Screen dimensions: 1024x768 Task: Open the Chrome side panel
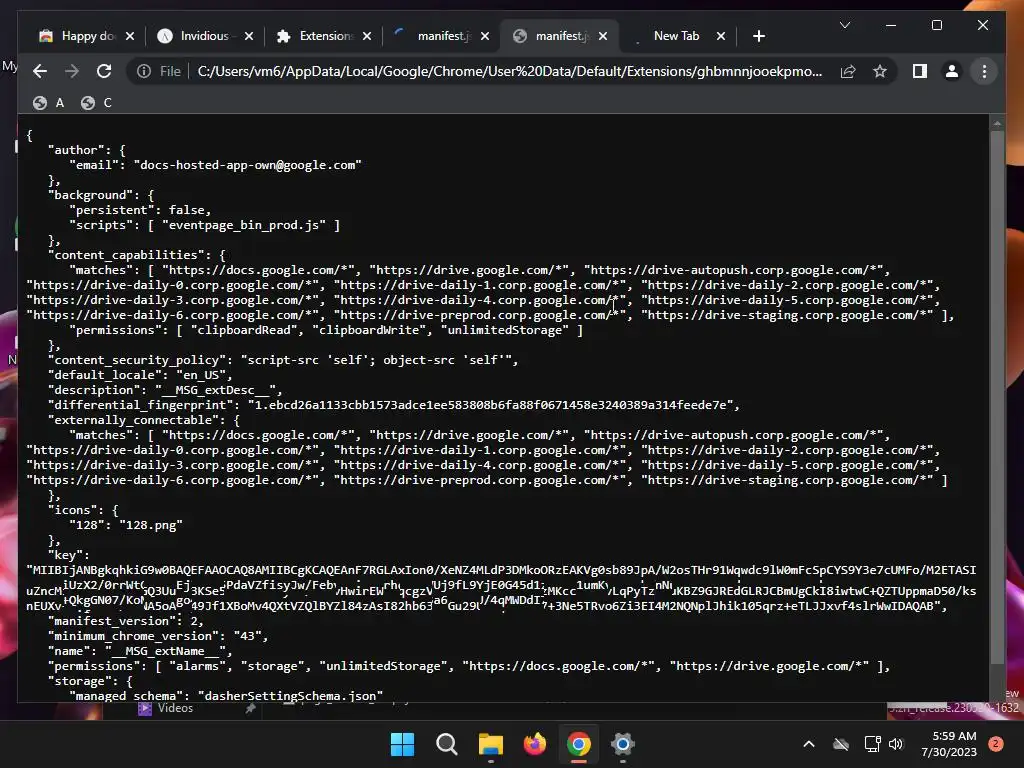920,71
